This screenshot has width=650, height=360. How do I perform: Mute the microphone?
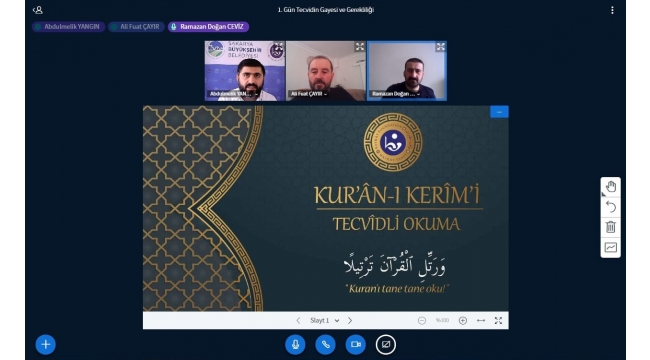point(295,345)
